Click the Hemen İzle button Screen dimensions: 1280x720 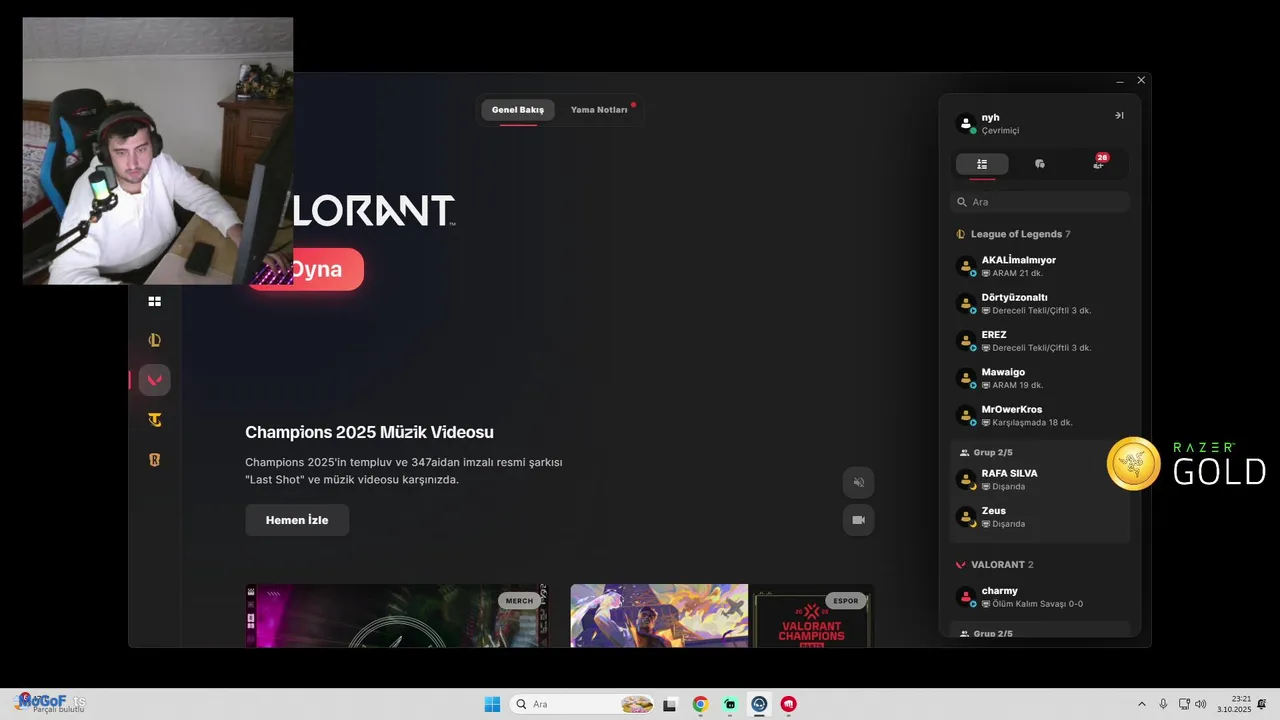[297, 520]
